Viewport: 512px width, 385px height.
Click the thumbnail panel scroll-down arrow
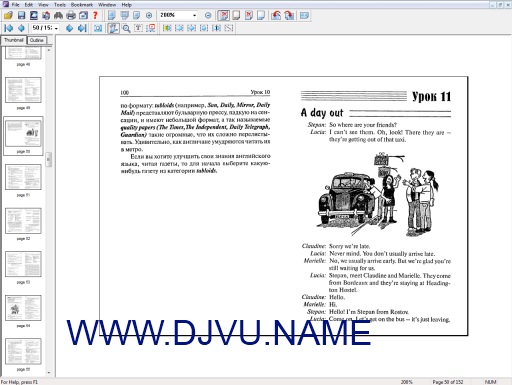[49, 373]
